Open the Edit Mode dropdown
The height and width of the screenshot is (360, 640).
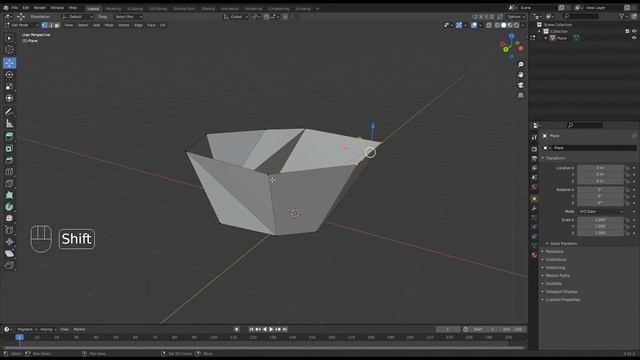click(x=21, y=25)
